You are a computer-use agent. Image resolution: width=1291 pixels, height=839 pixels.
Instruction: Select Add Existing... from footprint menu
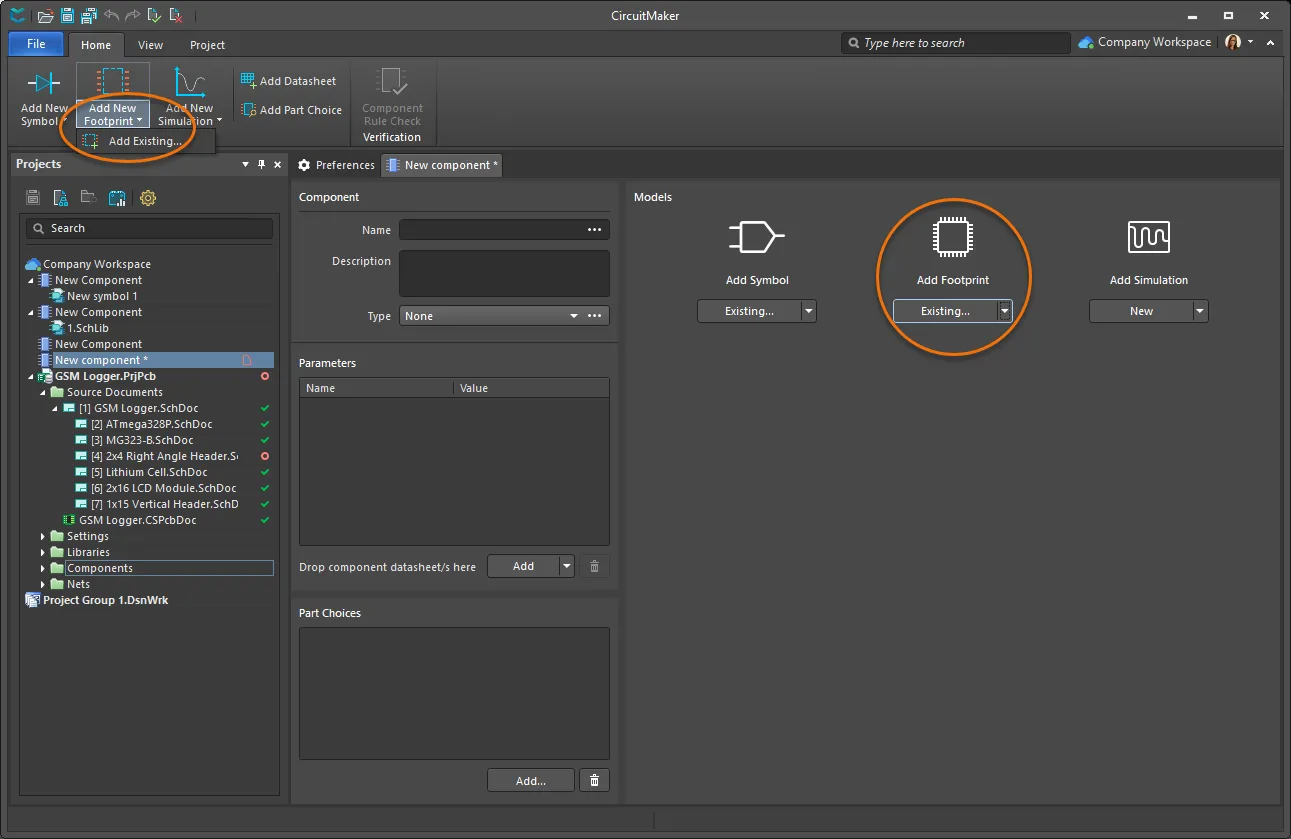[x=145, y=141]
